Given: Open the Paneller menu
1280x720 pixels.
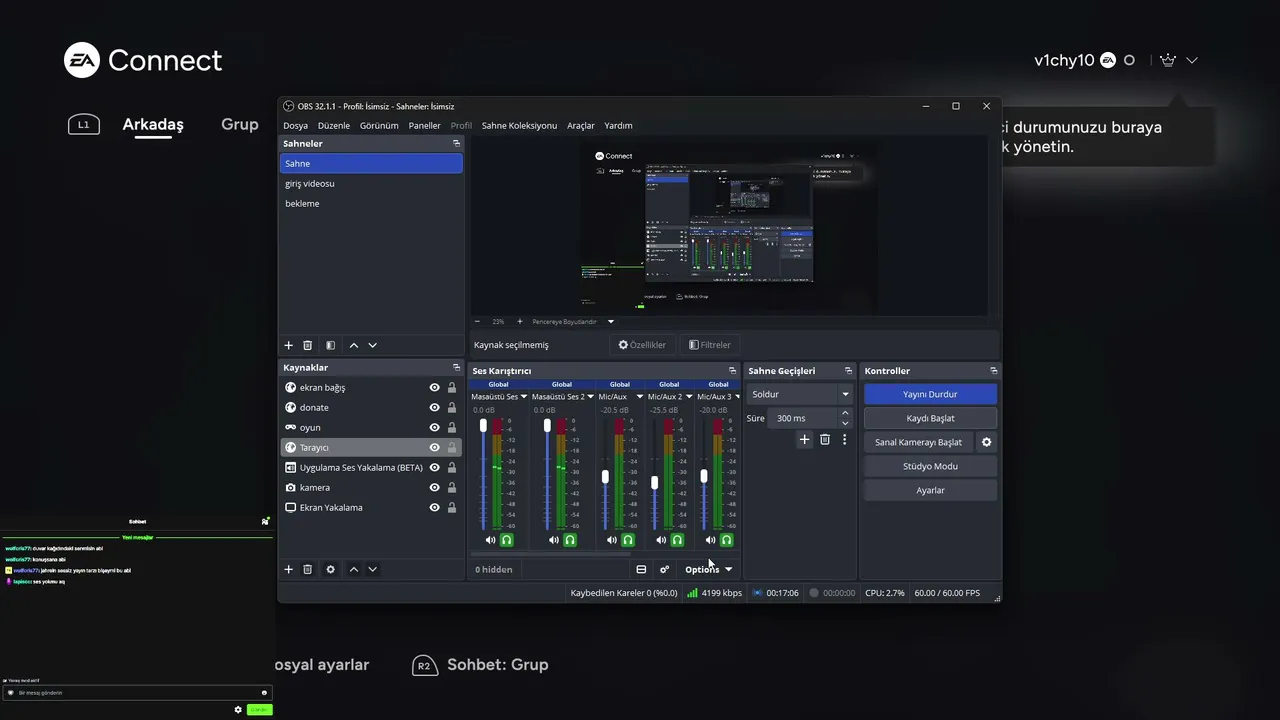Looking at the screenshot, I should click(424, 126).
